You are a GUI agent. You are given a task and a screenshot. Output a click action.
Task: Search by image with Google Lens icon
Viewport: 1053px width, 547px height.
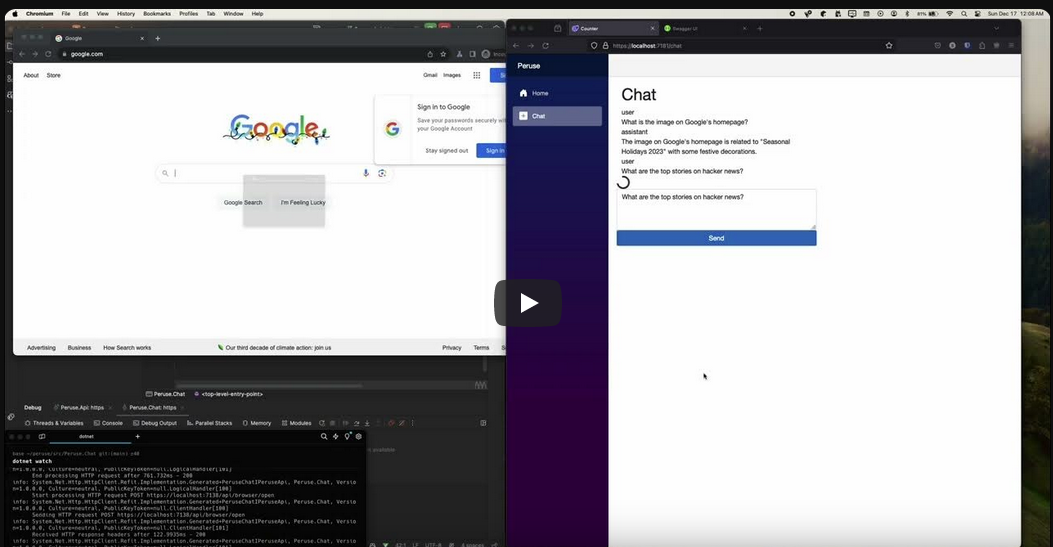point(382,173)
